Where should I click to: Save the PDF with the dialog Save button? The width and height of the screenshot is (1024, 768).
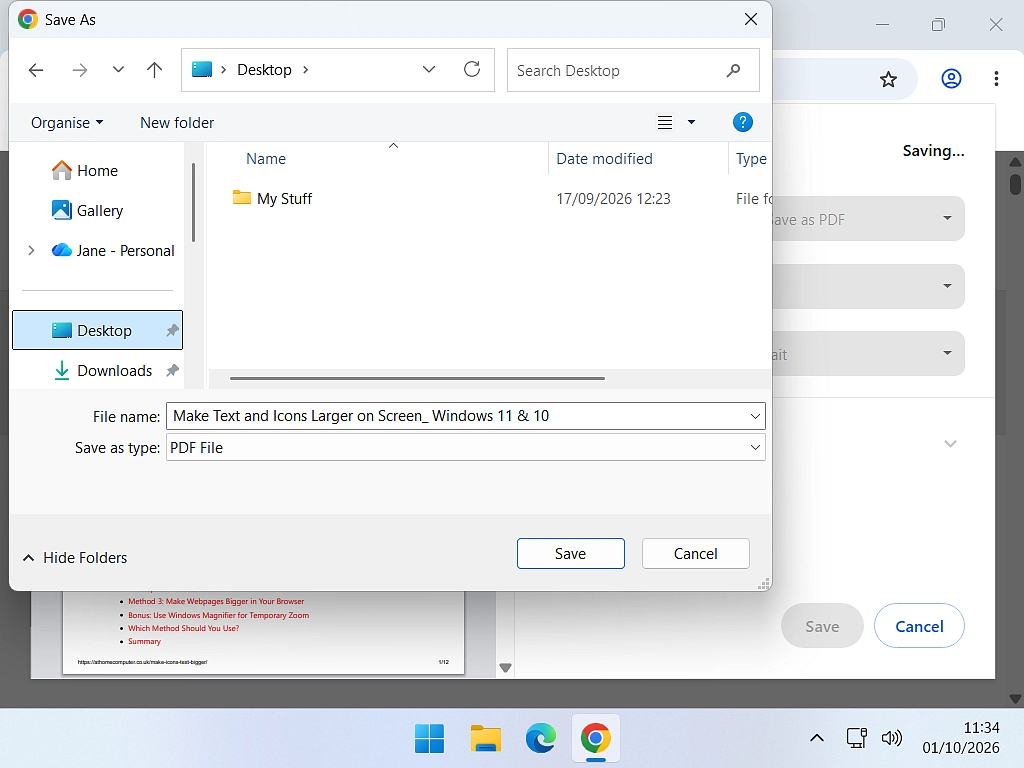(570, 554)
